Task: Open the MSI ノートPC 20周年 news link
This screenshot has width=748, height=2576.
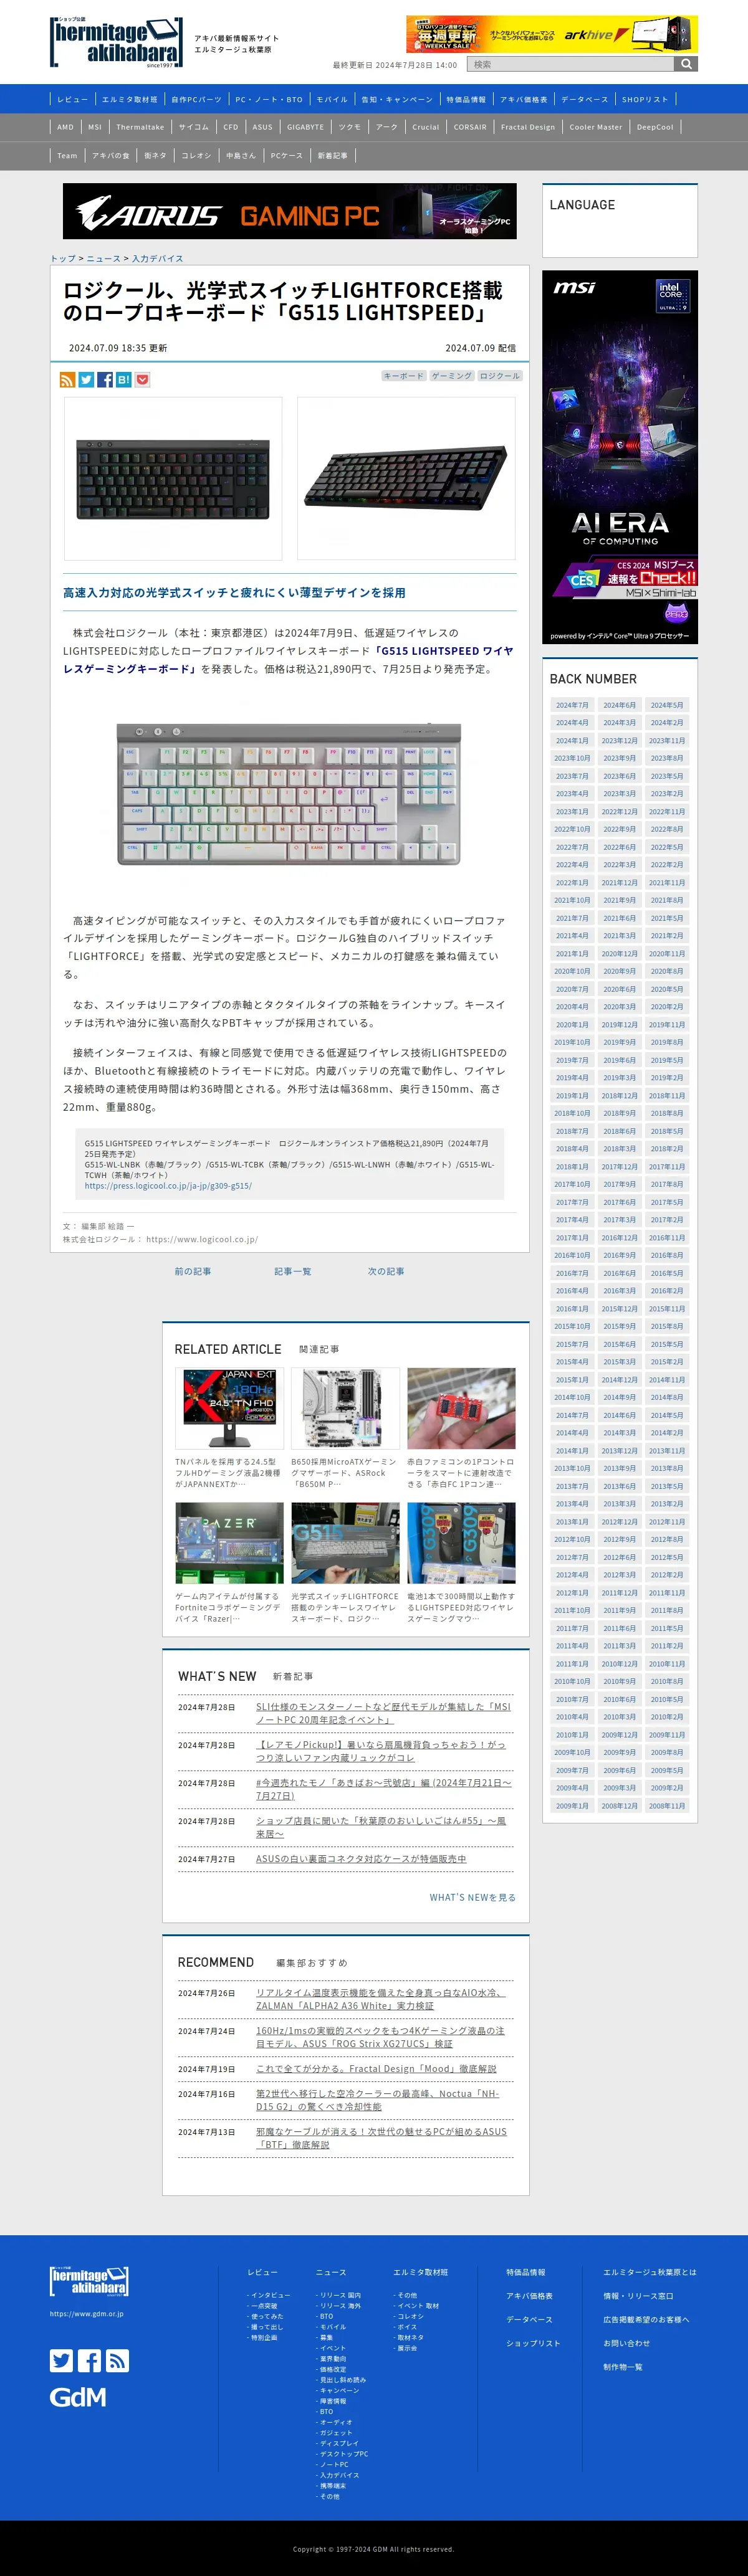Action: (383, 1713)
